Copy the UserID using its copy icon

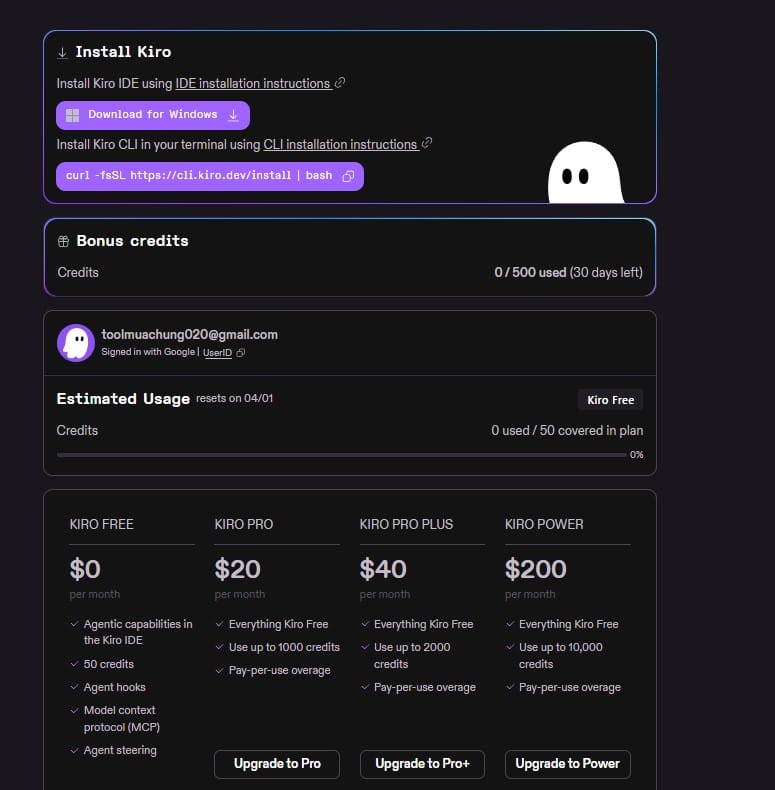tap(241, 353)
